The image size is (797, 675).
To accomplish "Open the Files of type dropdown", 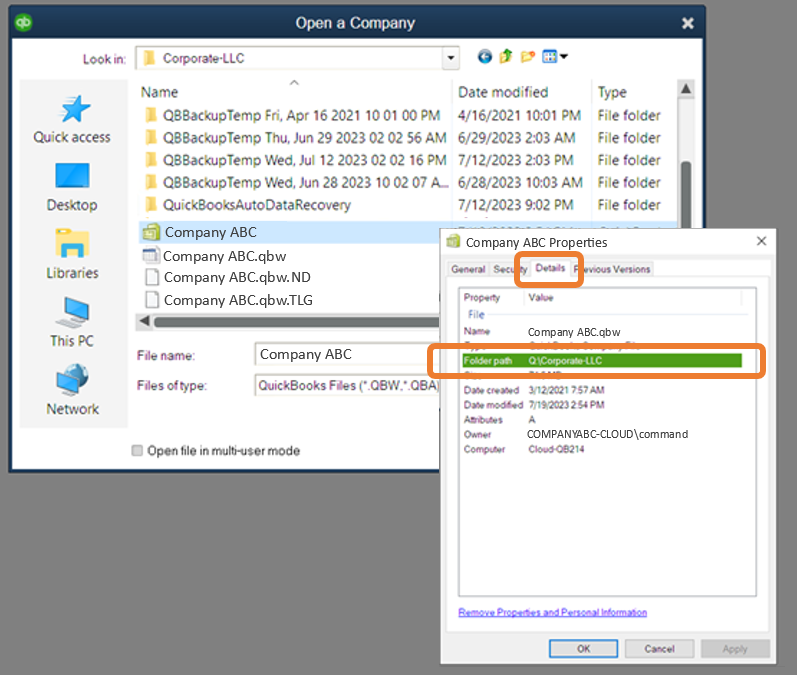I will (x=348, y=385).
